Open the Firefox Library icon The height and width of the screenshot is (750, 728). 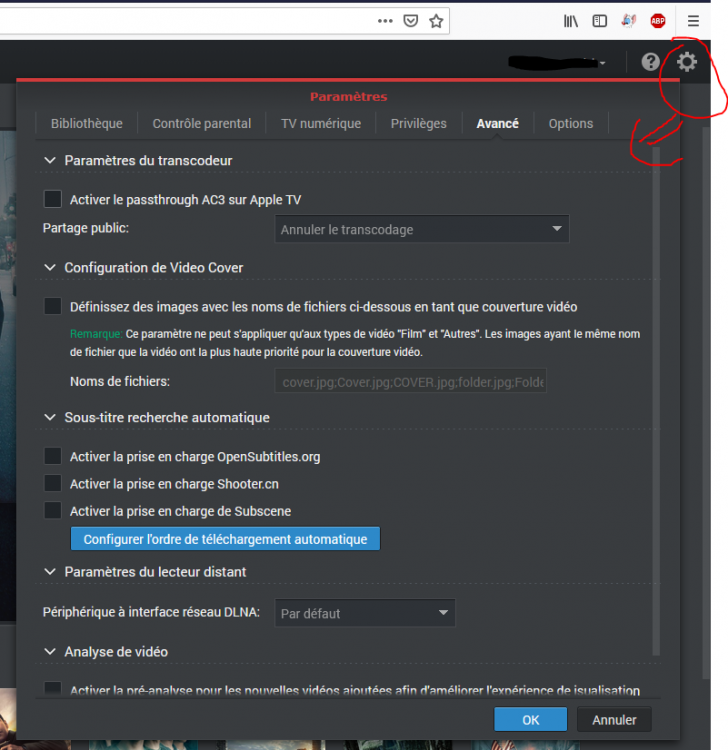571,21
